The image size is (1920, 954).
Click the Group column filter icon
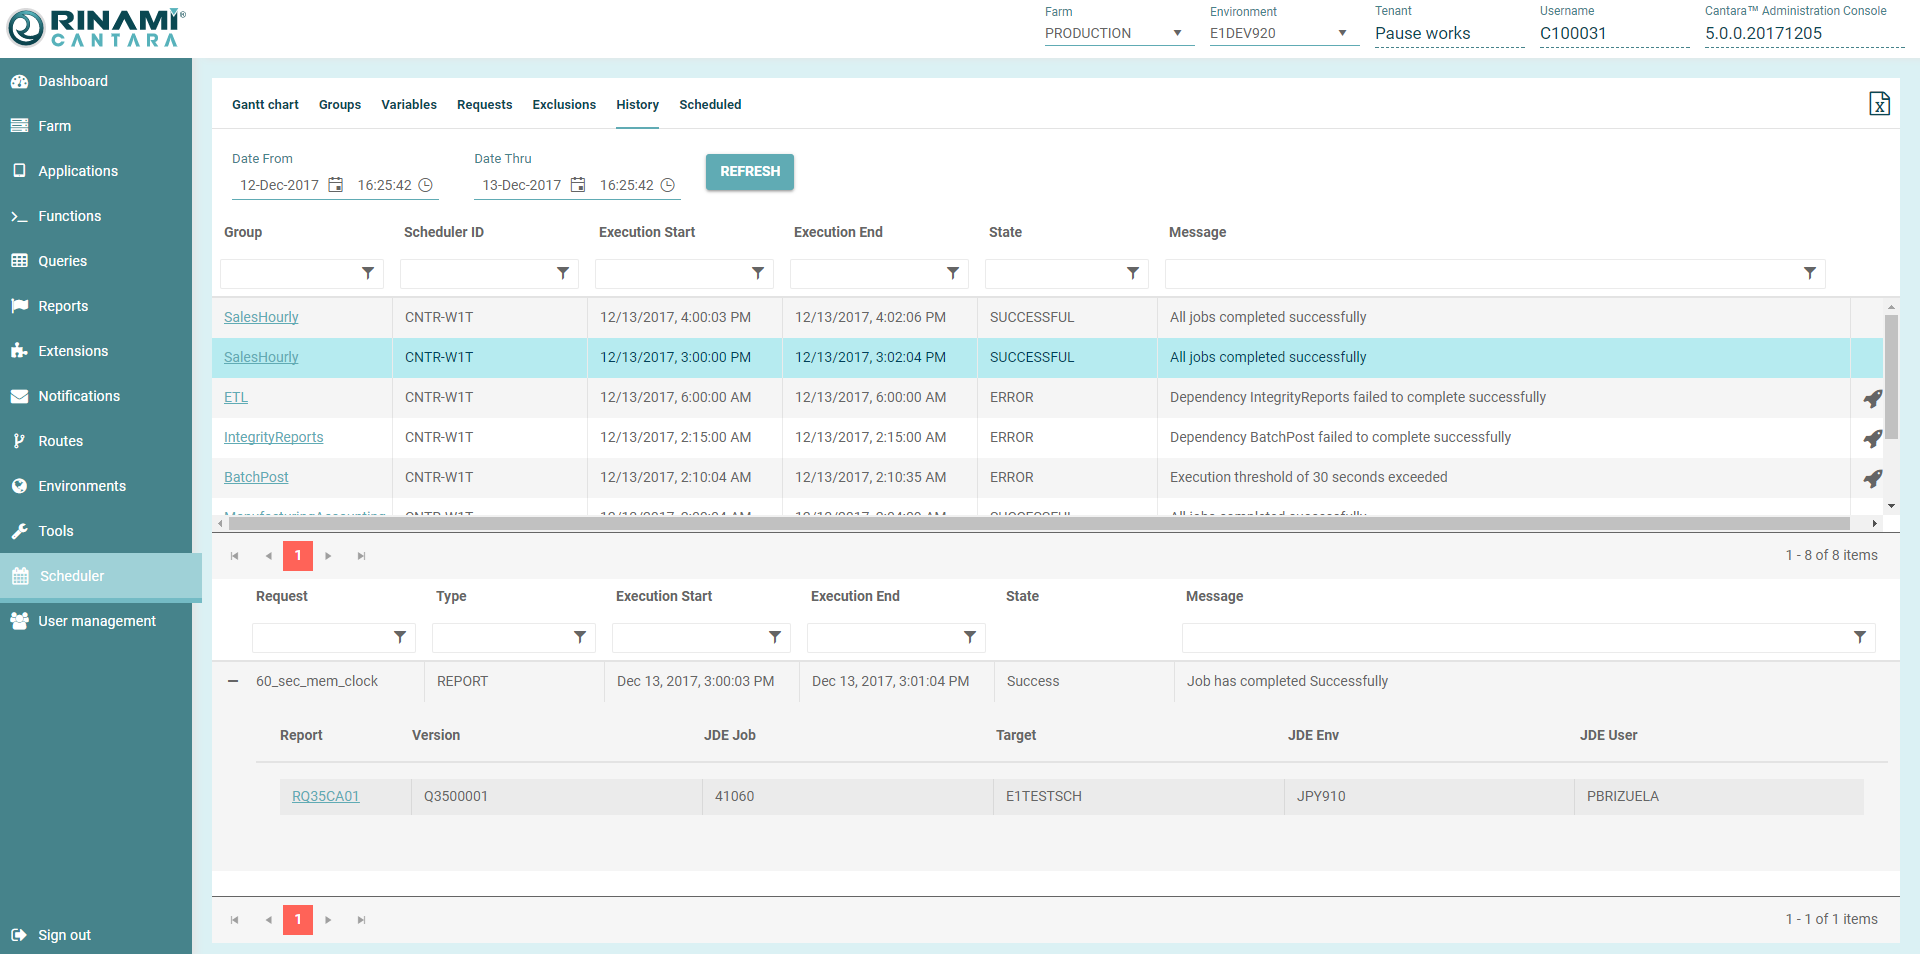click(x=368, y=273)
